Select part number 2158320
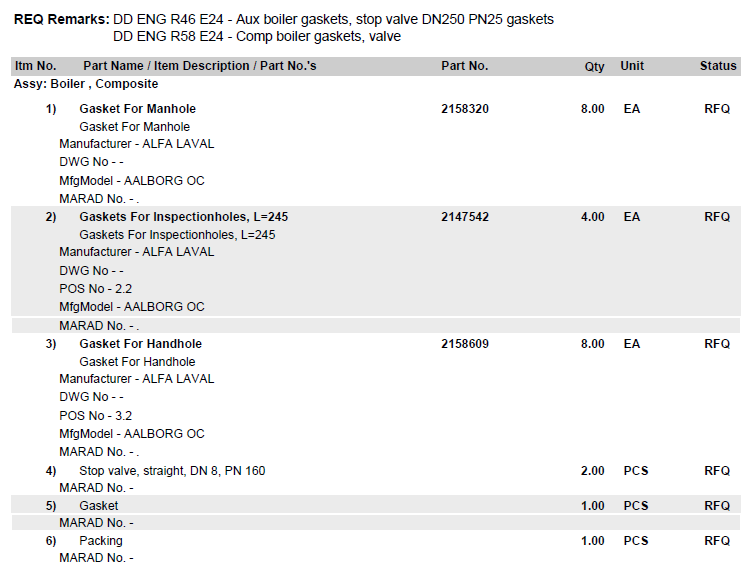This screenshot has width=744, height=570. pos(465,109)
